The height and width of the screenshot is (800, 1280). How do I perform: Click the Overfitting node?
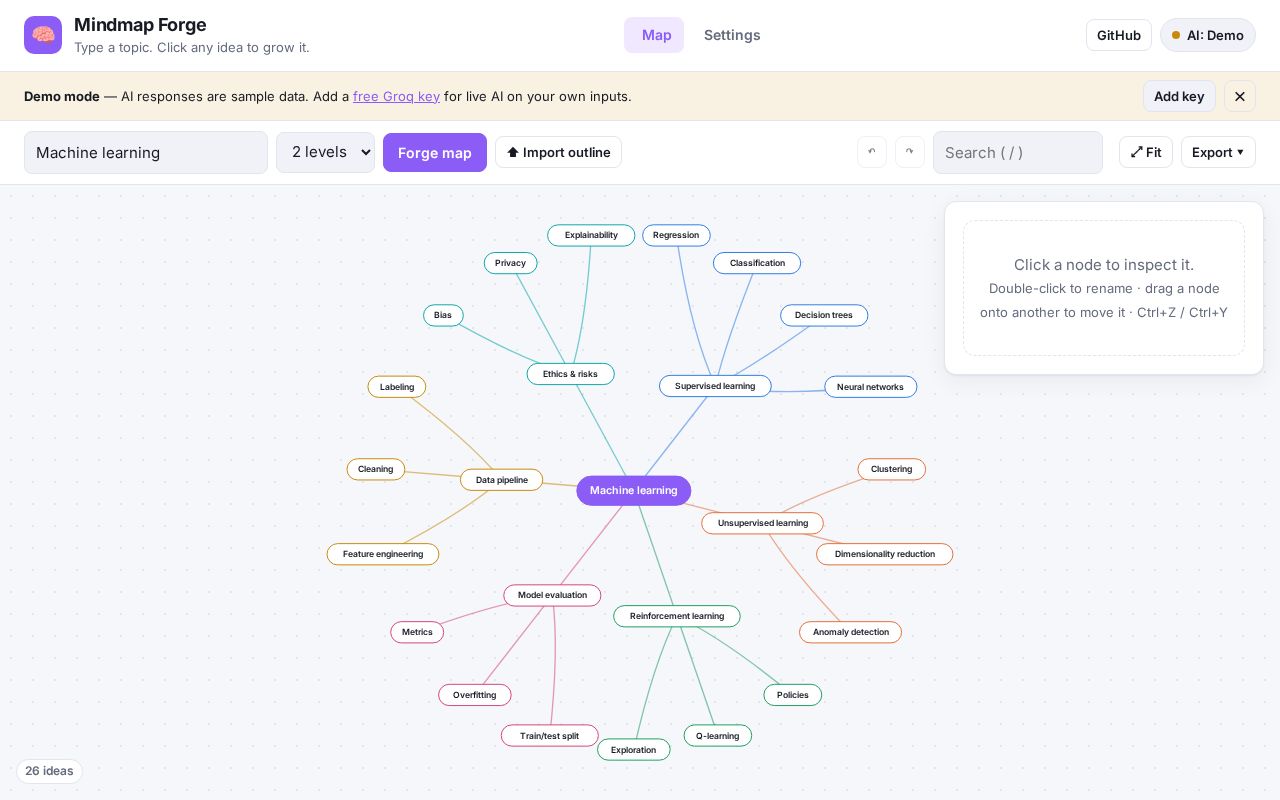(x=474, y=695)
